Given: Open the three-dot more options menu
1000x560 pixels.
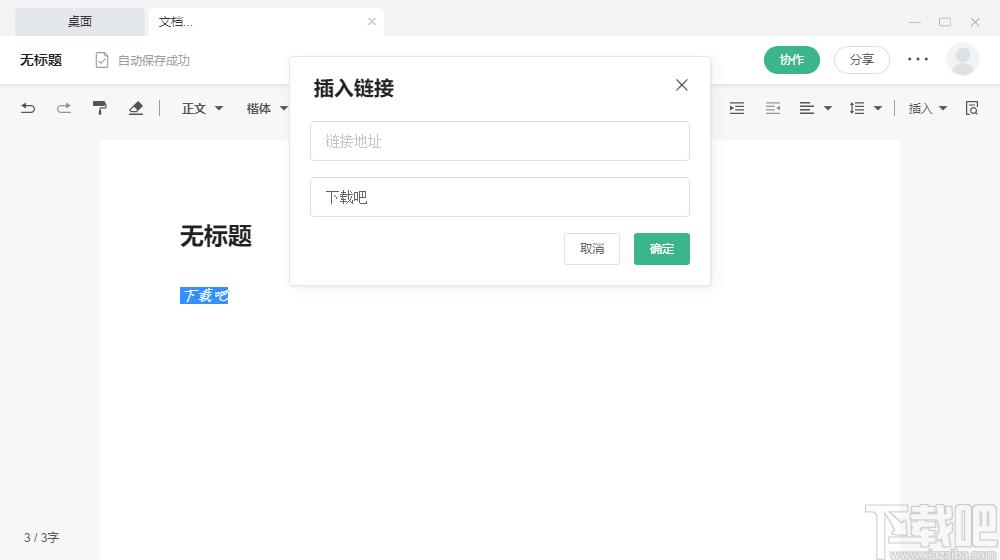Looking at the screenshot, I should (918, 59).
